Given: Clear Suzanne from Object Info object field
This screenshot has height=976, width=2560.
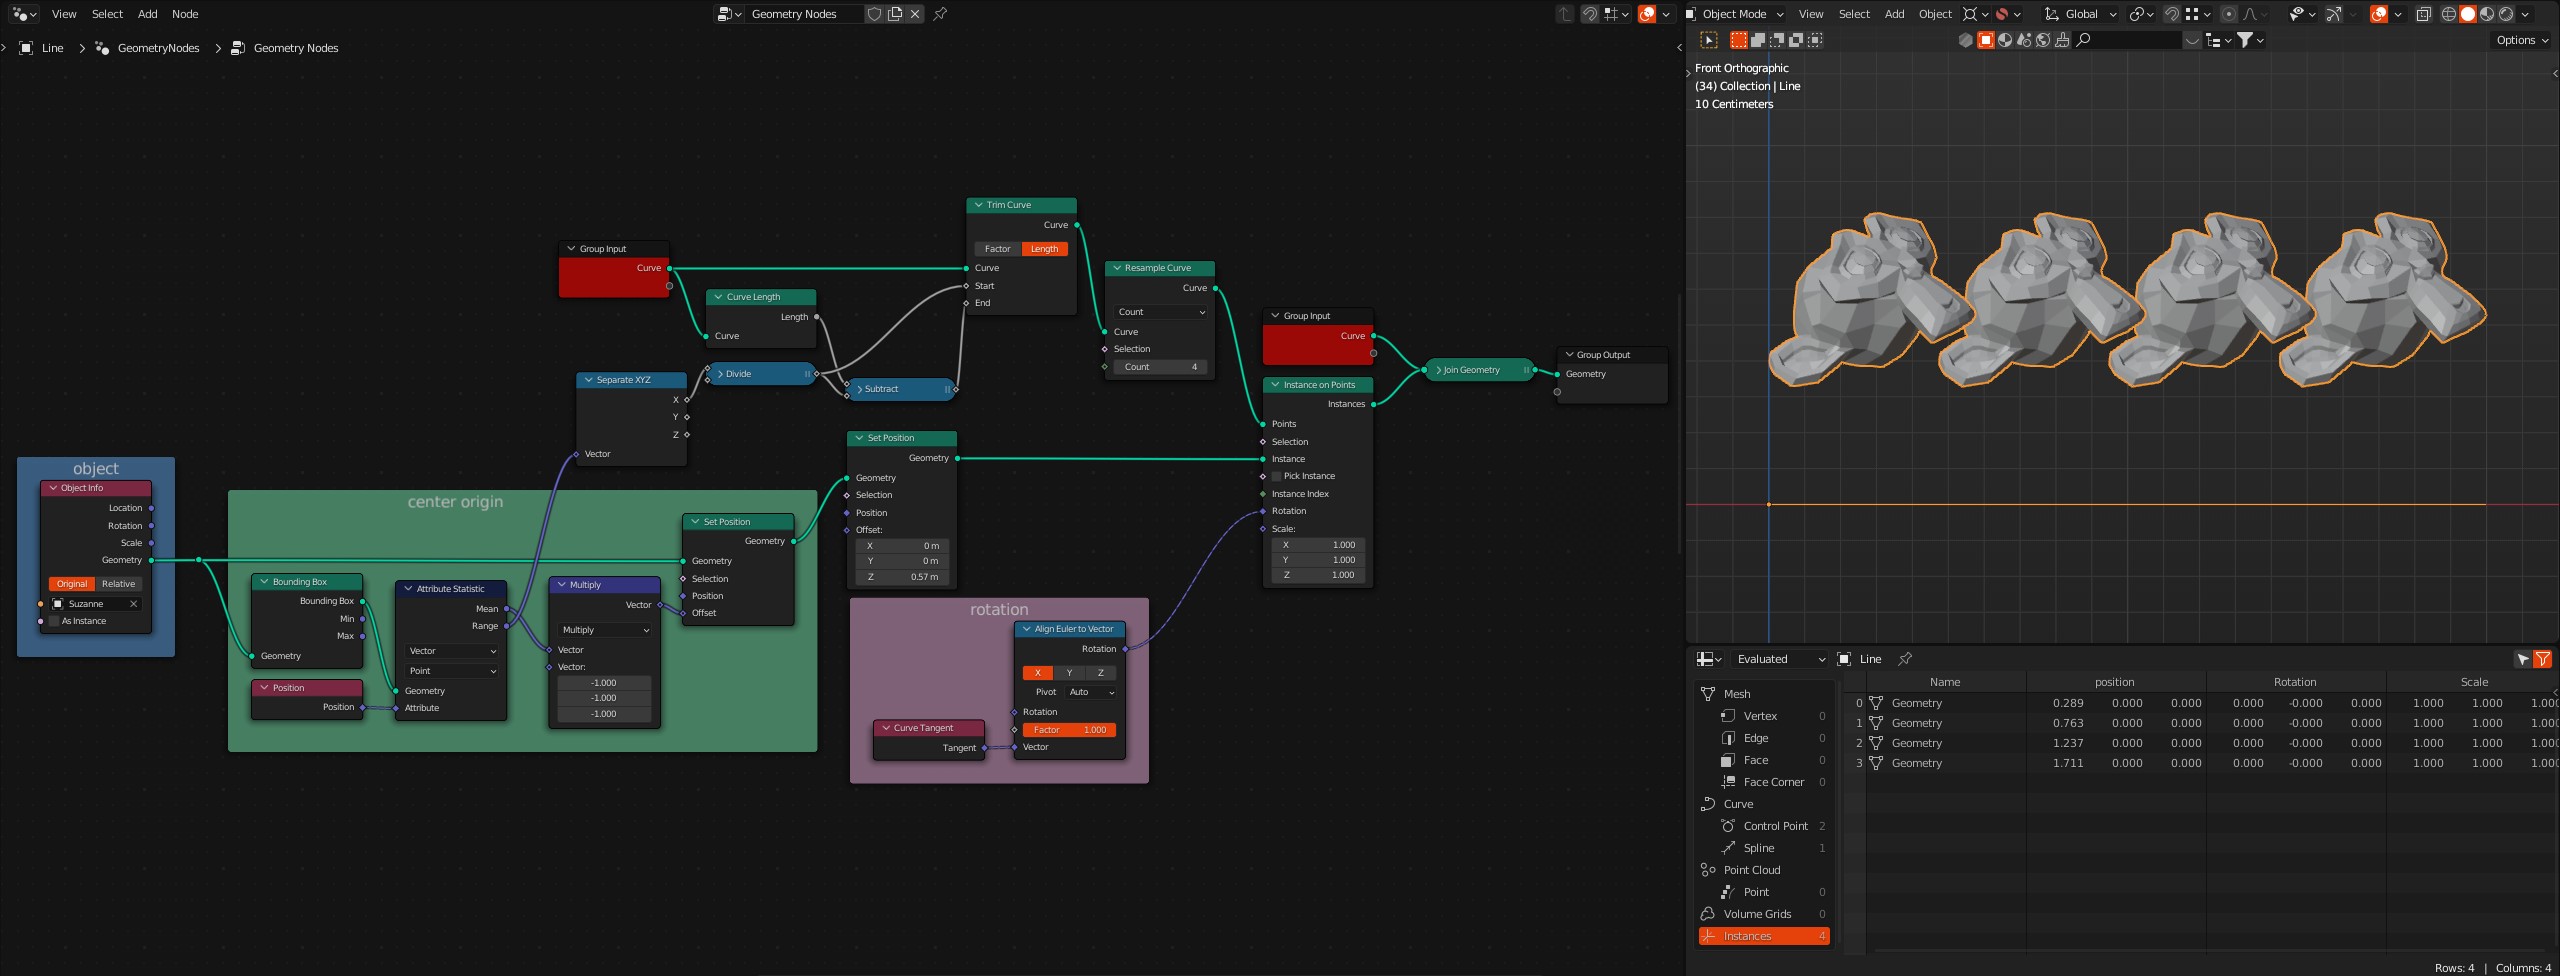Looking at the screenshot, I should (x=133, y=604).
